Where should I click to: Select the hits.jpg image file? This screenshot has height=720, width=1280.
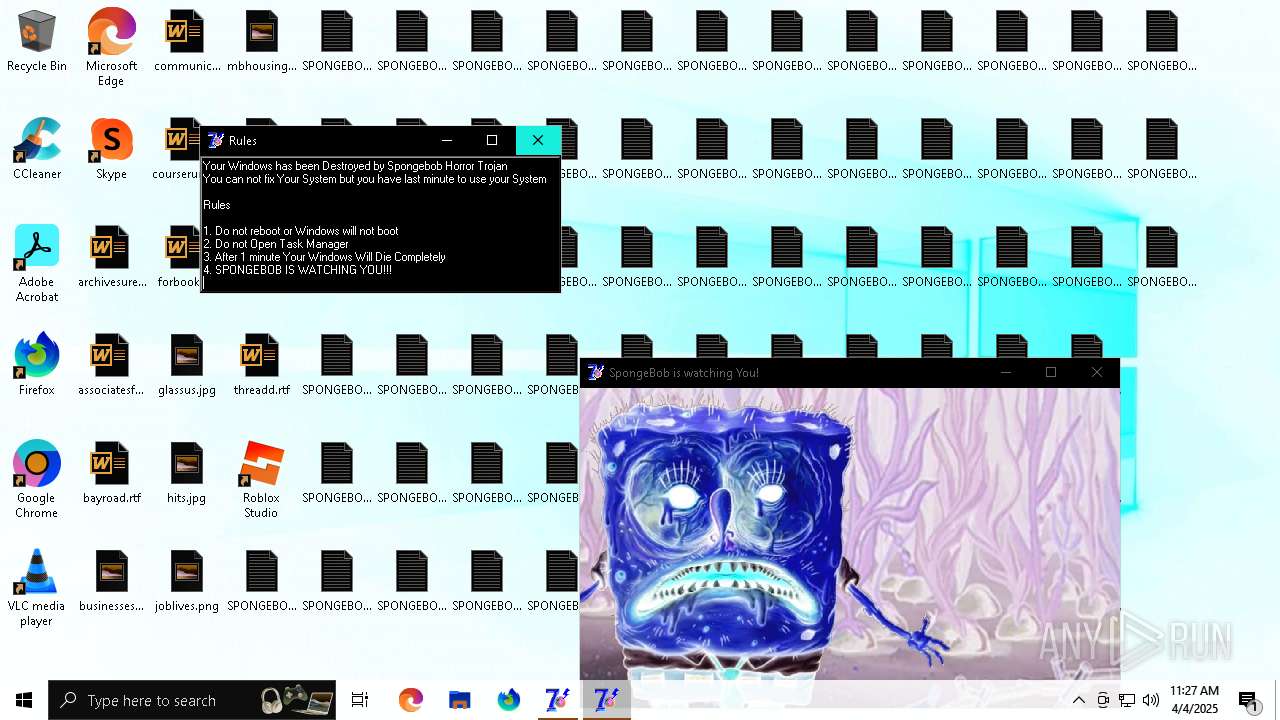[x=187, y=473]
